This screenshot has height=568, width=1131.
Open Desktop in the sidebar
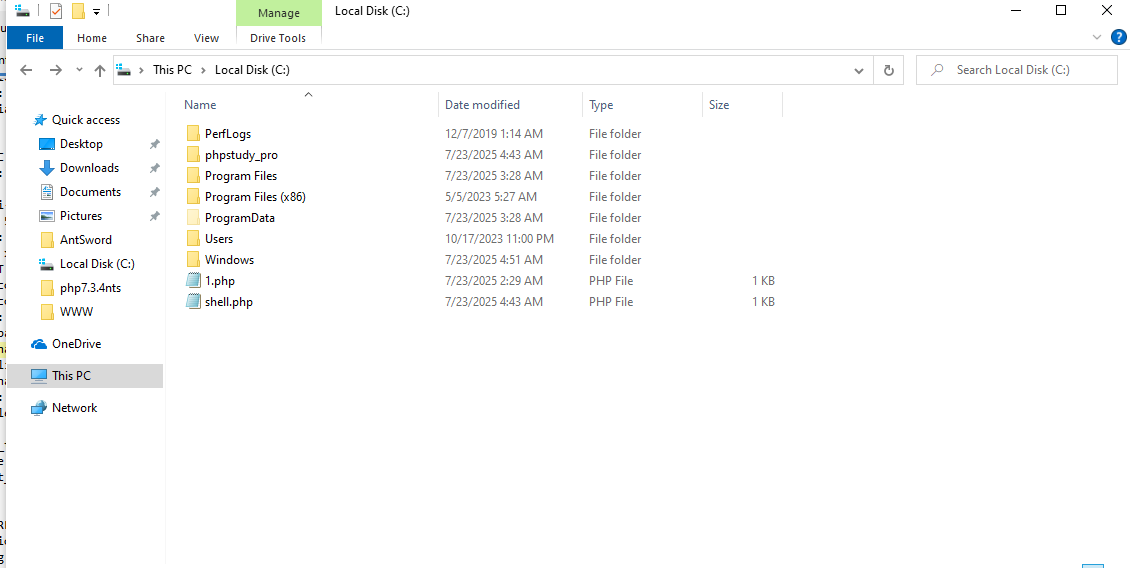81,144
